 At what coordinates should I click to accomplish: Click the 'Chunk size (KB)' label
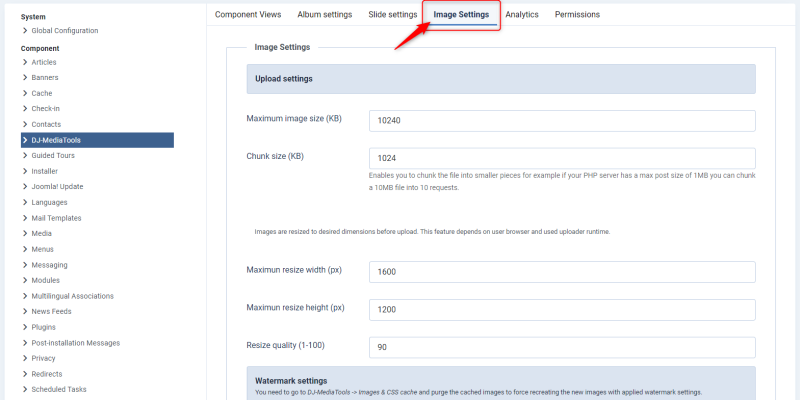coord(275,157)
